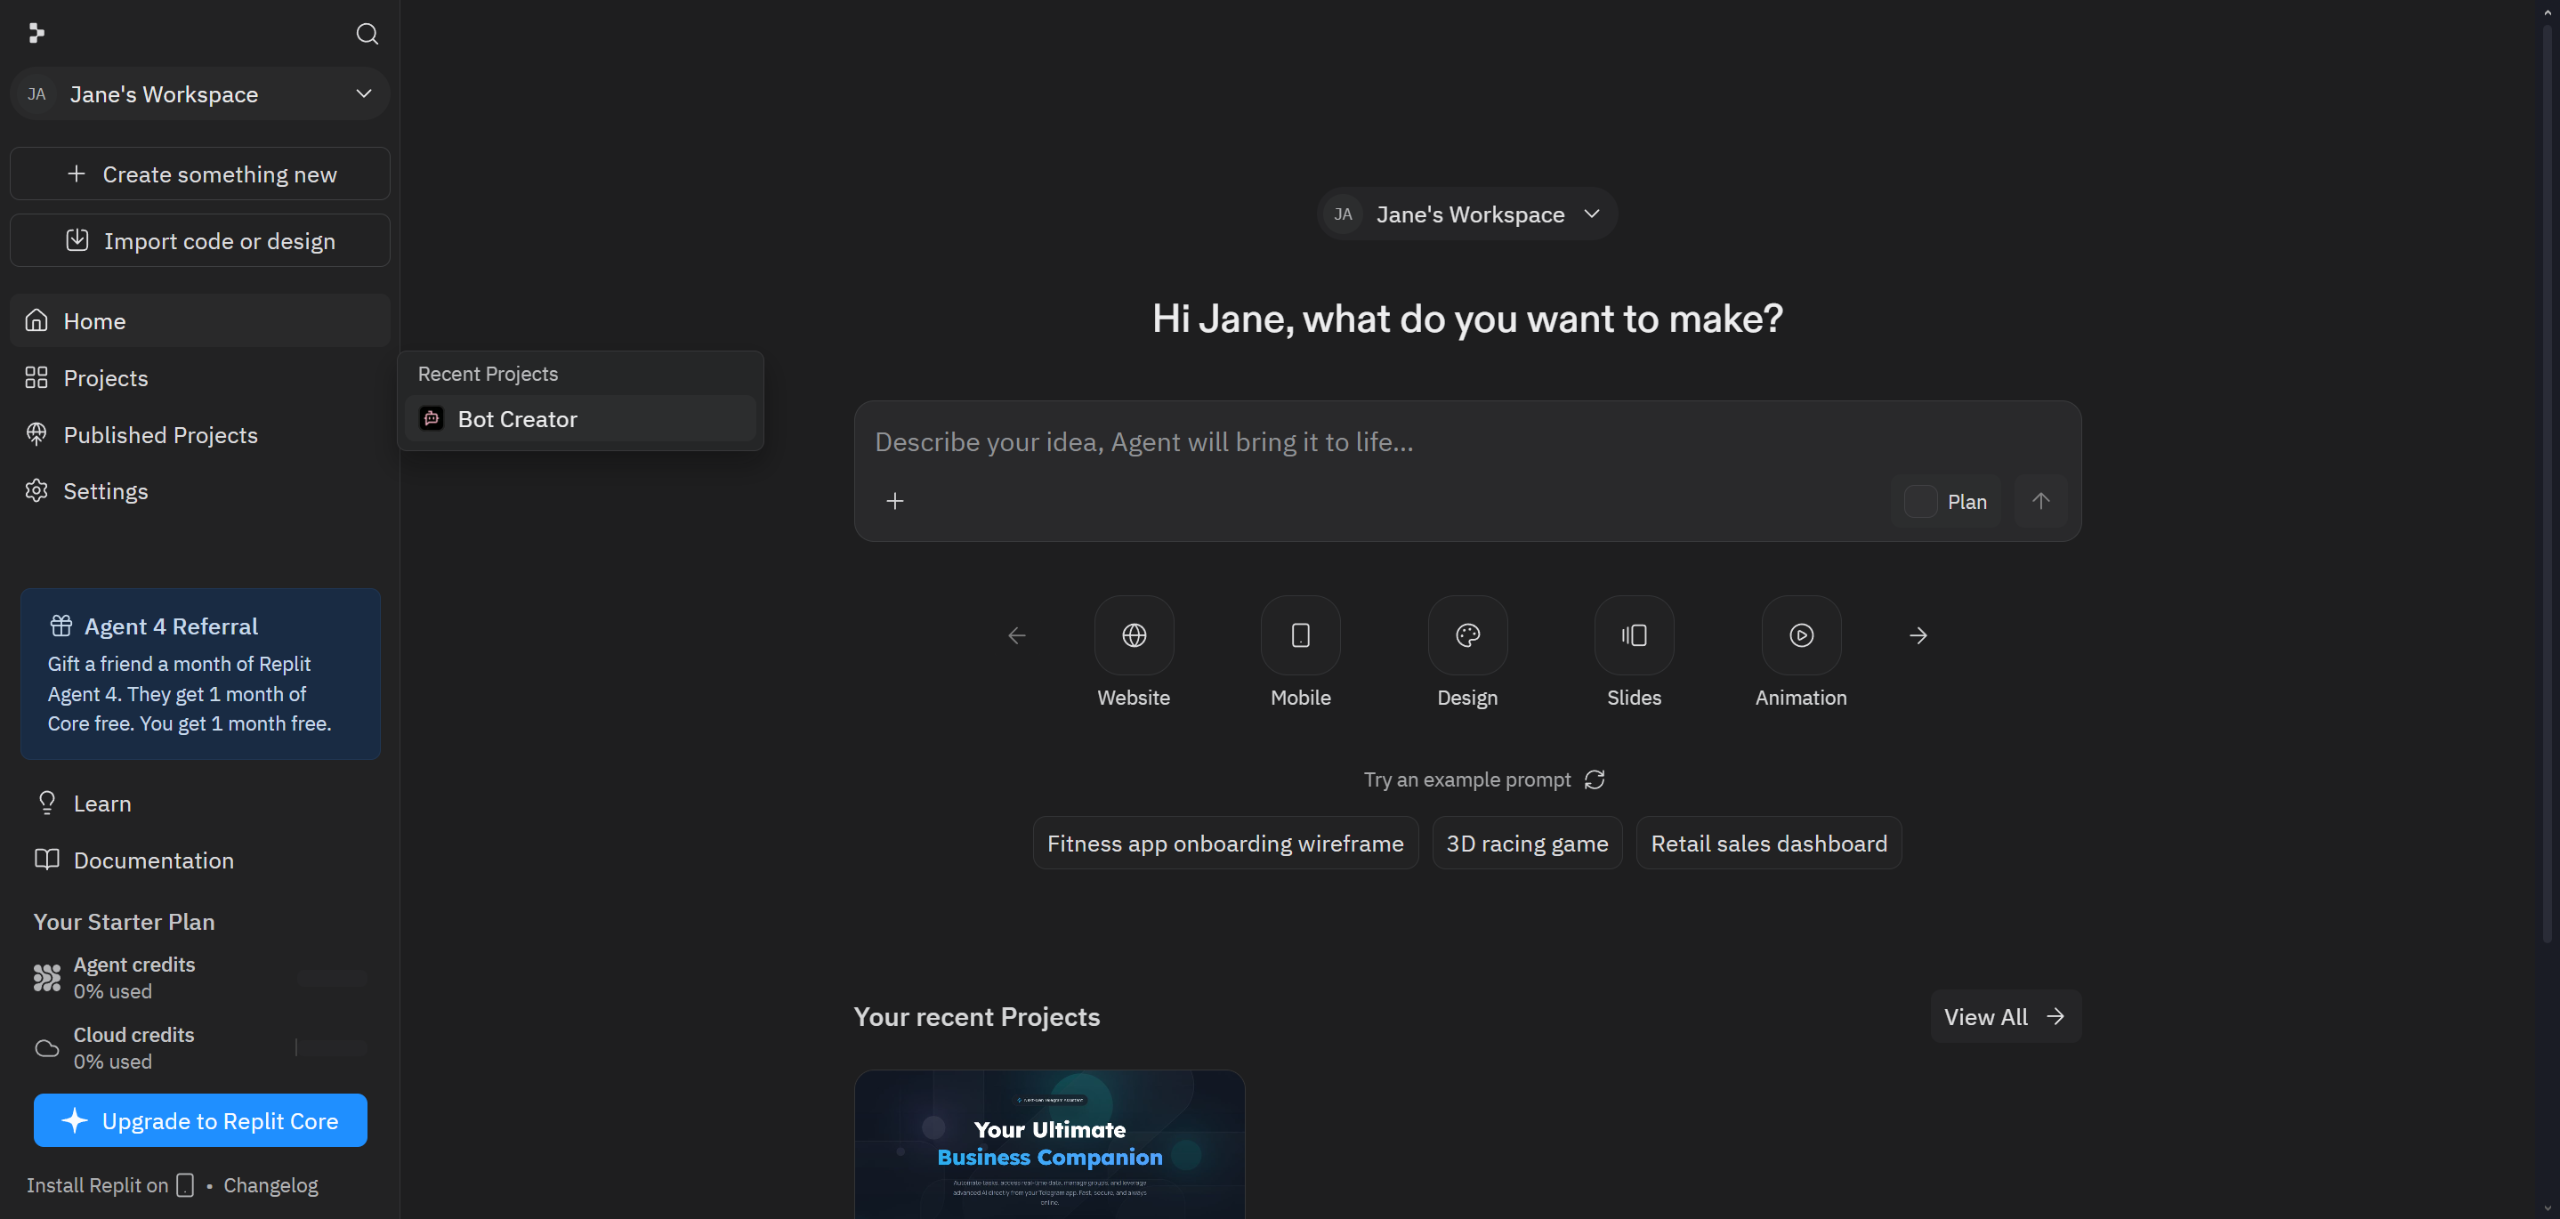2560x1219 pixels.
Task: Click the Replit logo icon
Action: [x=37, y=34]
